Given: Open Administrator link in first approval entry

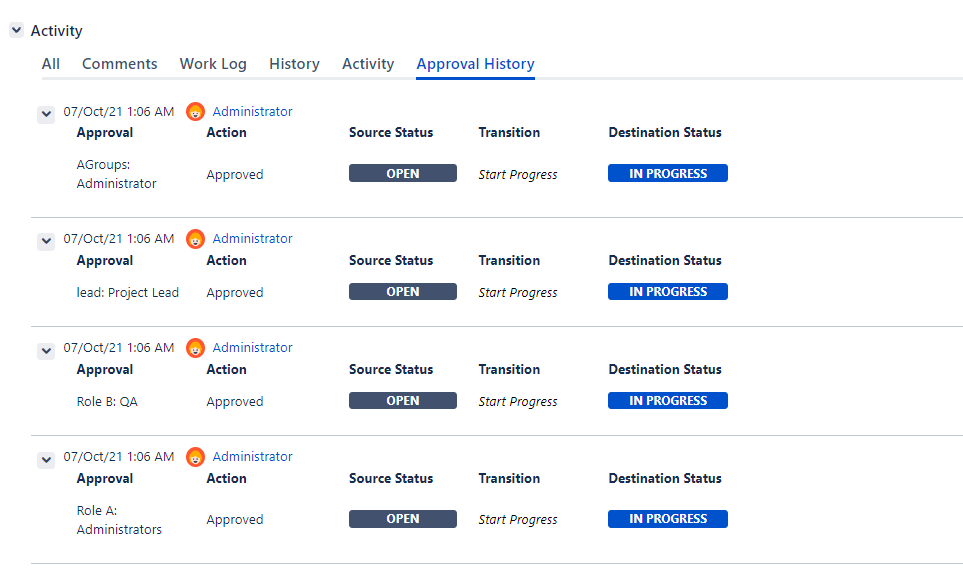Looking at the screenshot, I should tap(252, 112).
